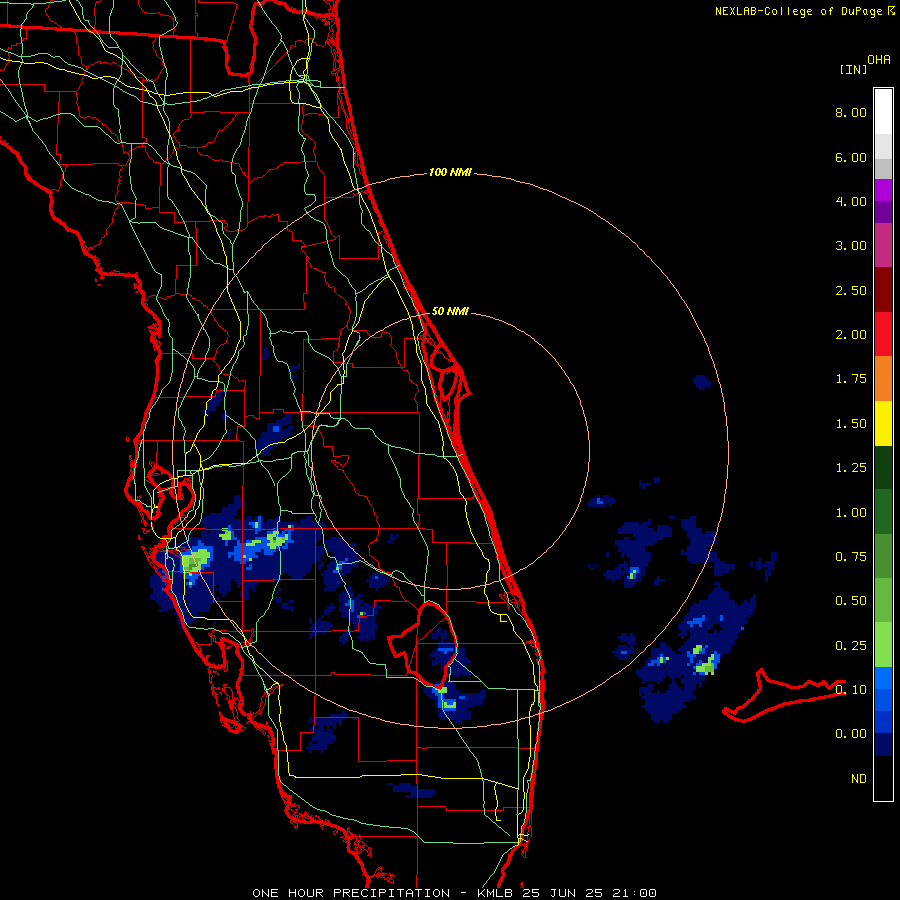Click the green rain cell near Tampa Bay
The height and width of the screenshot is (900, 900).
(x=195, y=560)
